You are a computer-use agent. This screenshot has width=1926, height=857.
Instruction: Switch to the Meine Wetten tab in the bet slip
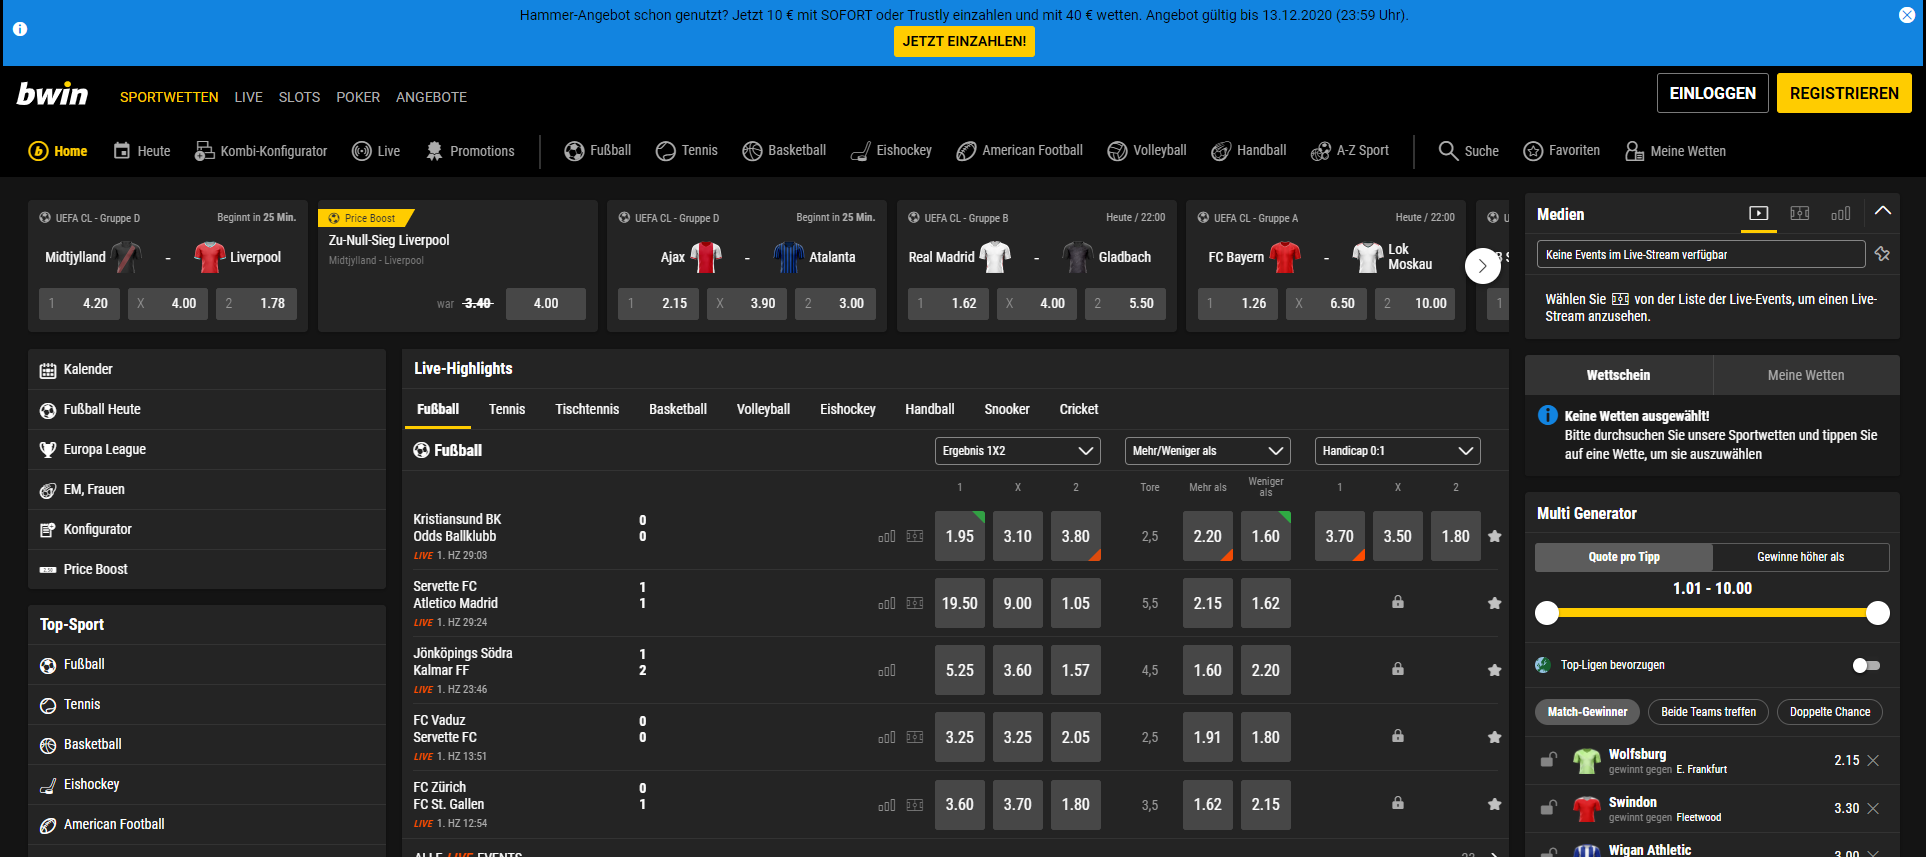(1806, 375)
